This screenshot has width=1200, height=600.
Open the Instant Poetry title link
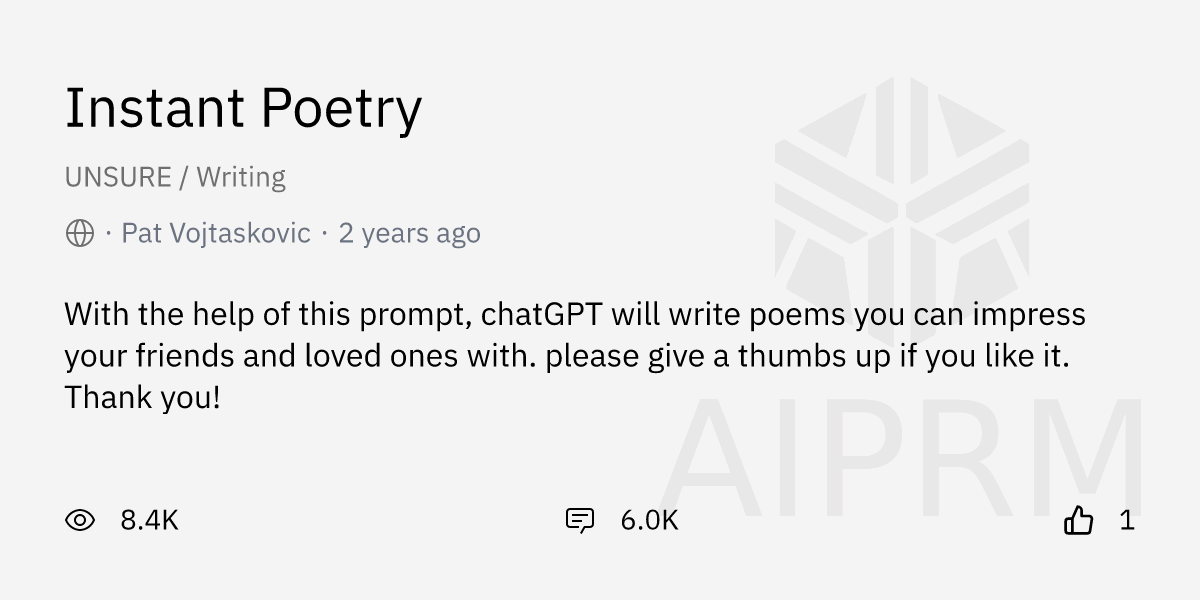pyautogui.click(x=244, y=108)
